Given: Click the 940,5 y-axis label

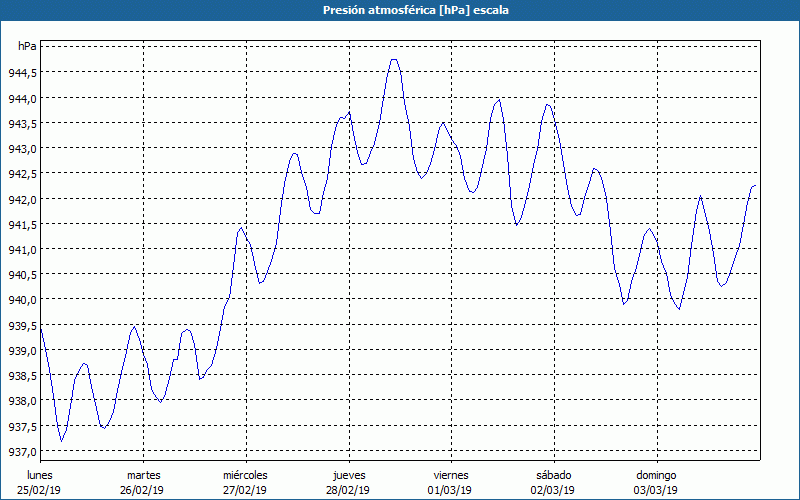Looking at the screenshot, I should [x=22, y=274].
